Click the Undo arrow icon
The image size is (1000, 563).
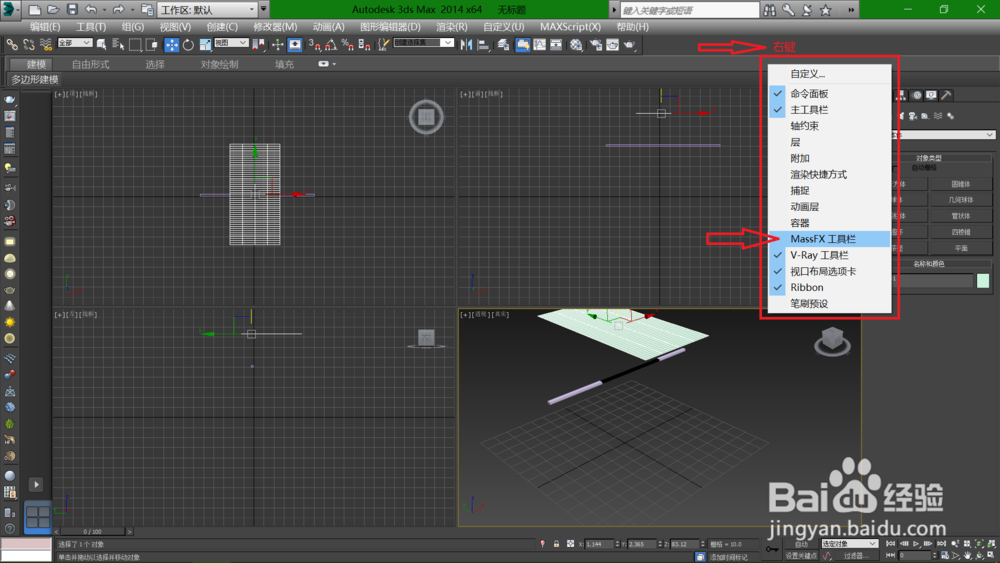coord(91,10)
